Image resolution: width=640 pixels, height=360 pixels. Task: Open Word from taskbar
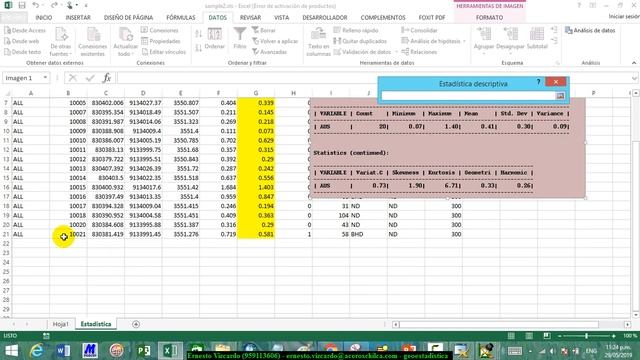[63, 351]
